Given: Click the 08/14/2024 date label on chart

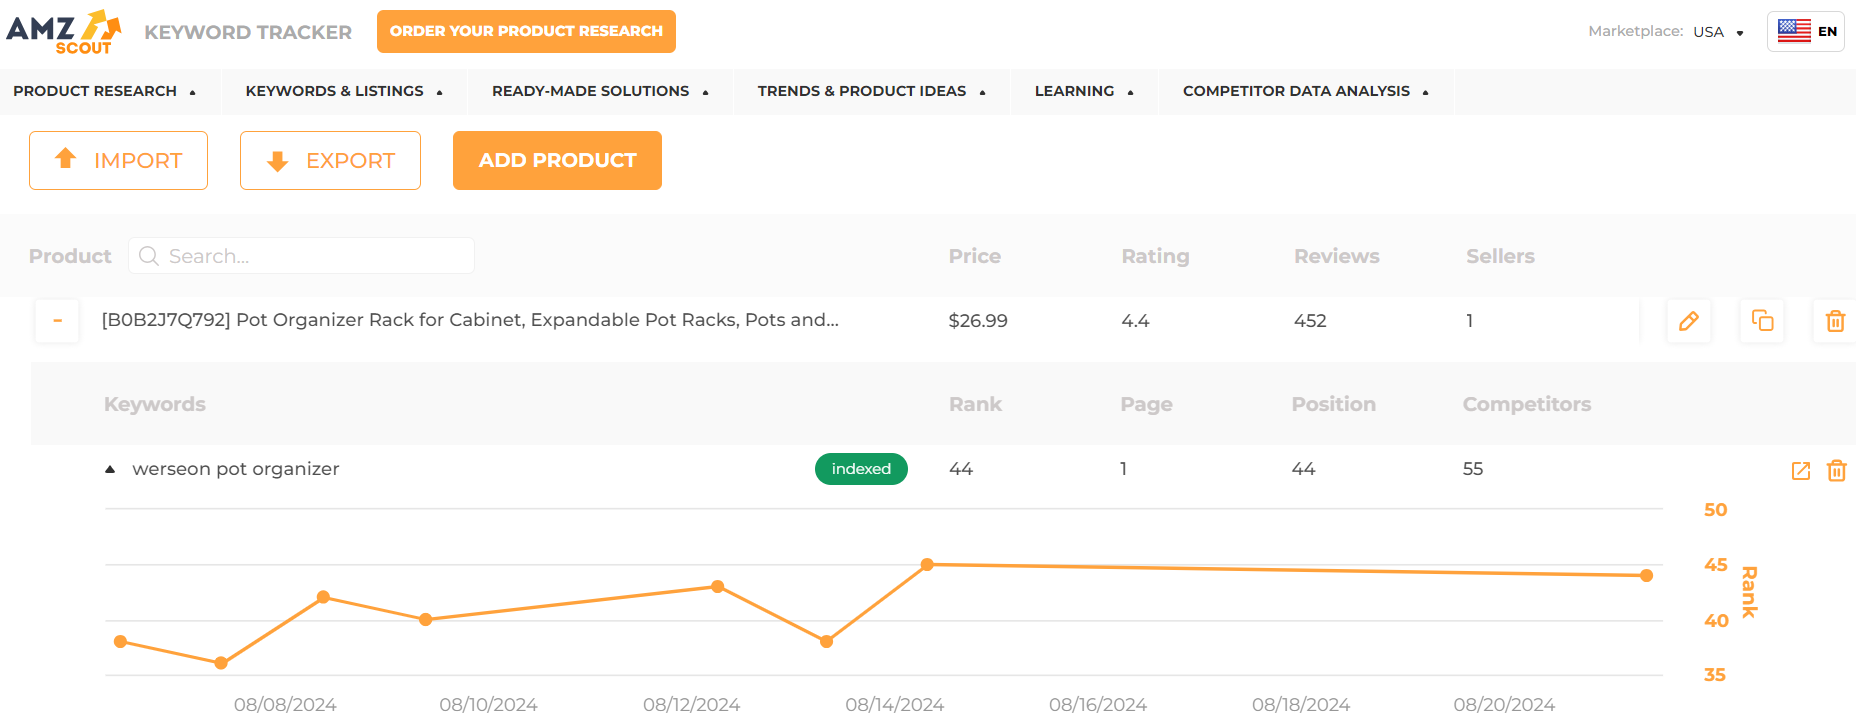Looking at the screenshot, I should (895, 705).
